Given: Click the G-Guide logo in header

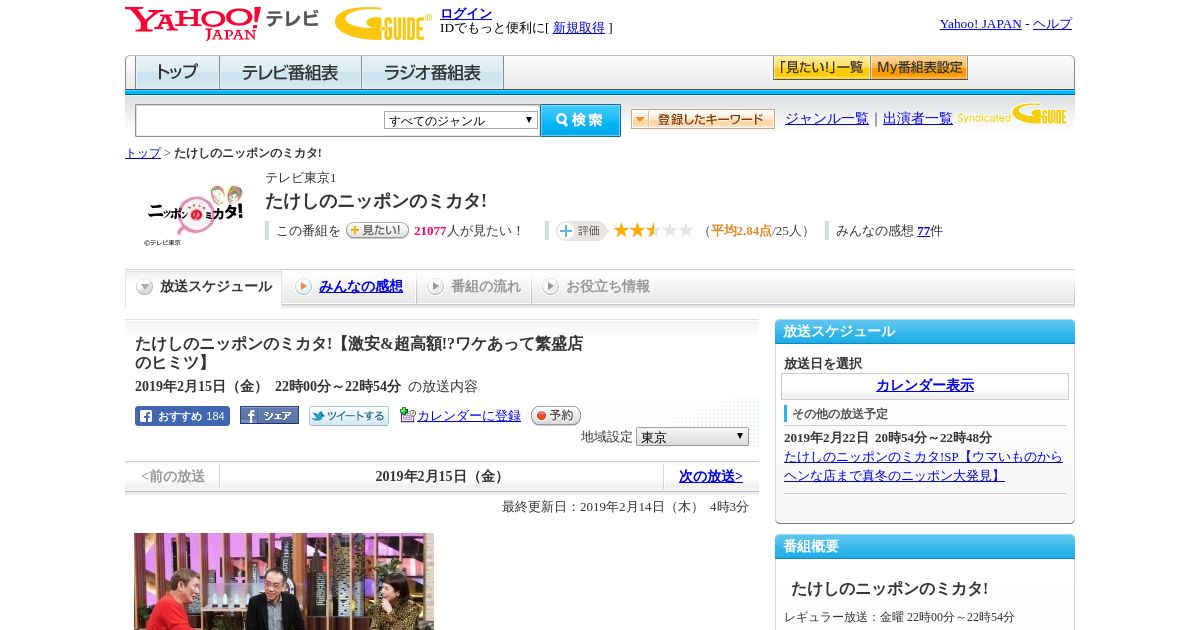Looking at the screenshot, I should coord(383,24).
